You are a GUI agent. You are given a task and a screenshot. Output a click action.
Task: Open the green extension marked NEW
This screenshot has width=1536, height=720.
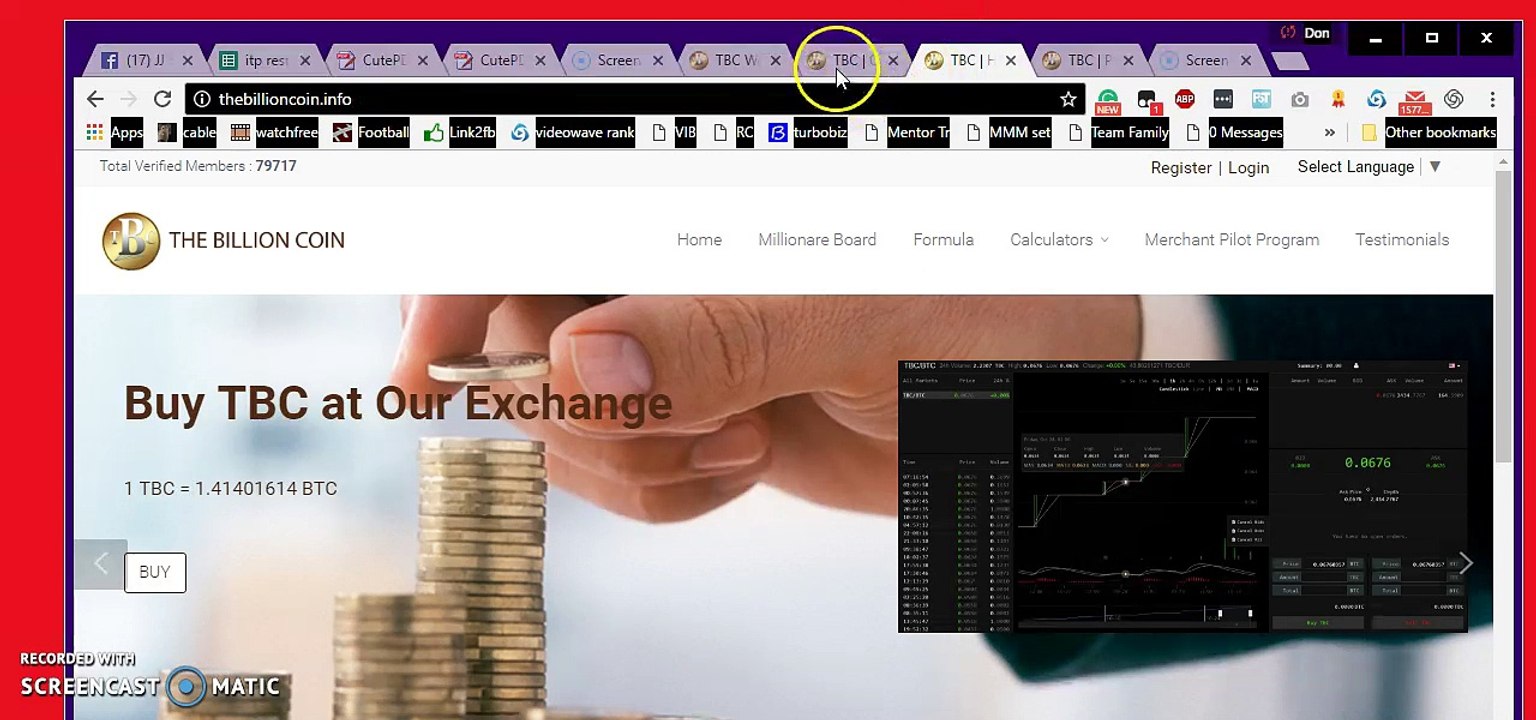point(1107,100)
